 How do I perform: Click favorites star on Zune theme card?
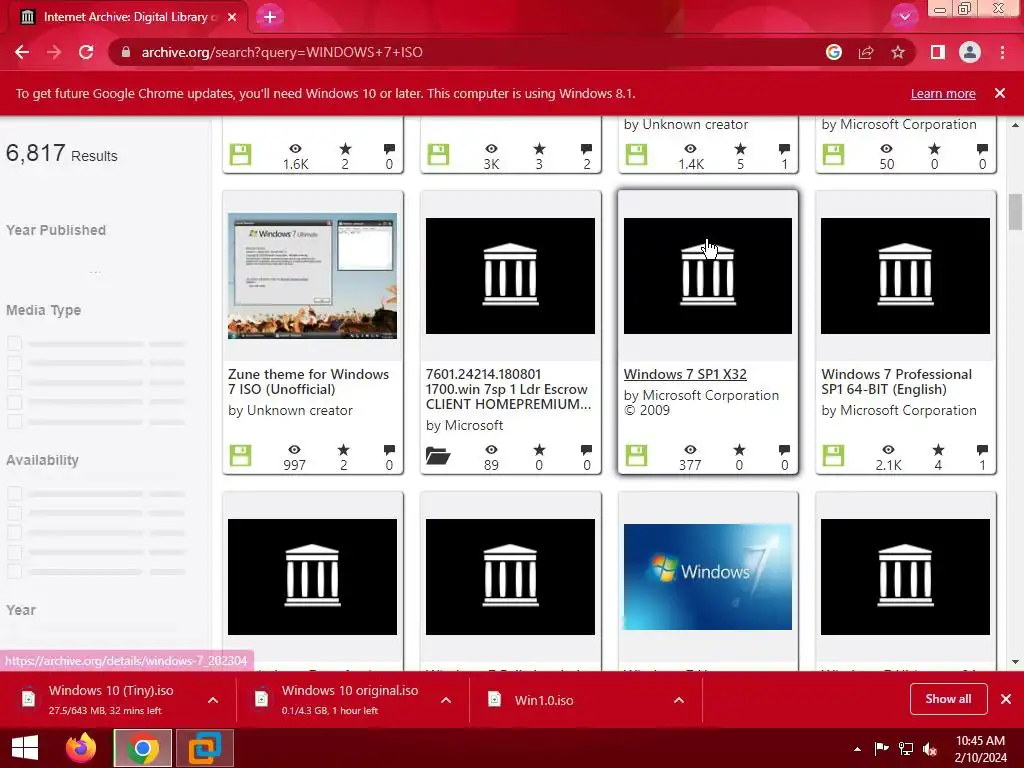pyautogui.click(x=344, y=449)
